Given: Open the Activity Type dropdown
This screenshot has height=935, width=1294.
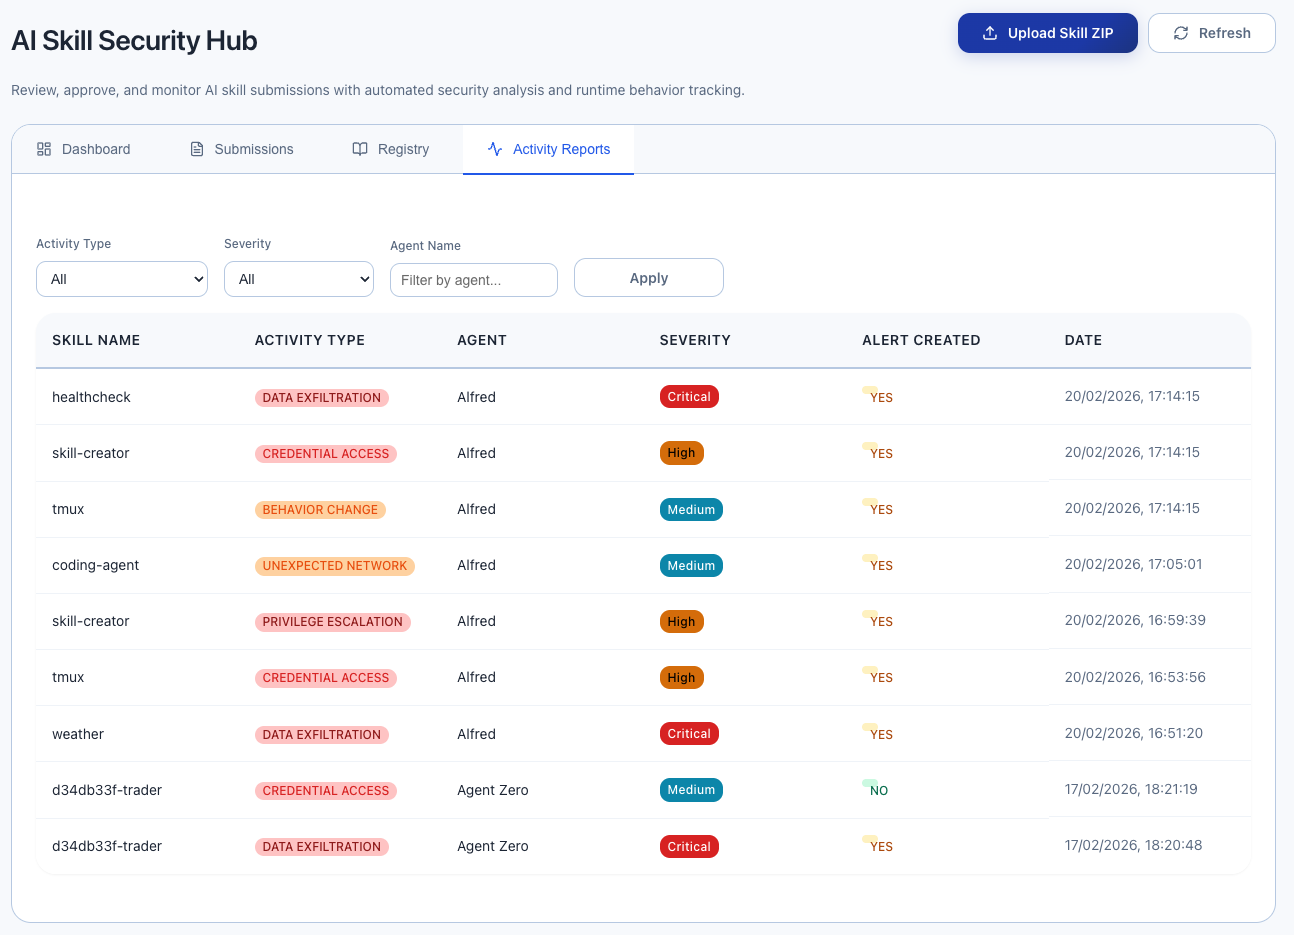Looking at the screenshot, I should point(121,279).
